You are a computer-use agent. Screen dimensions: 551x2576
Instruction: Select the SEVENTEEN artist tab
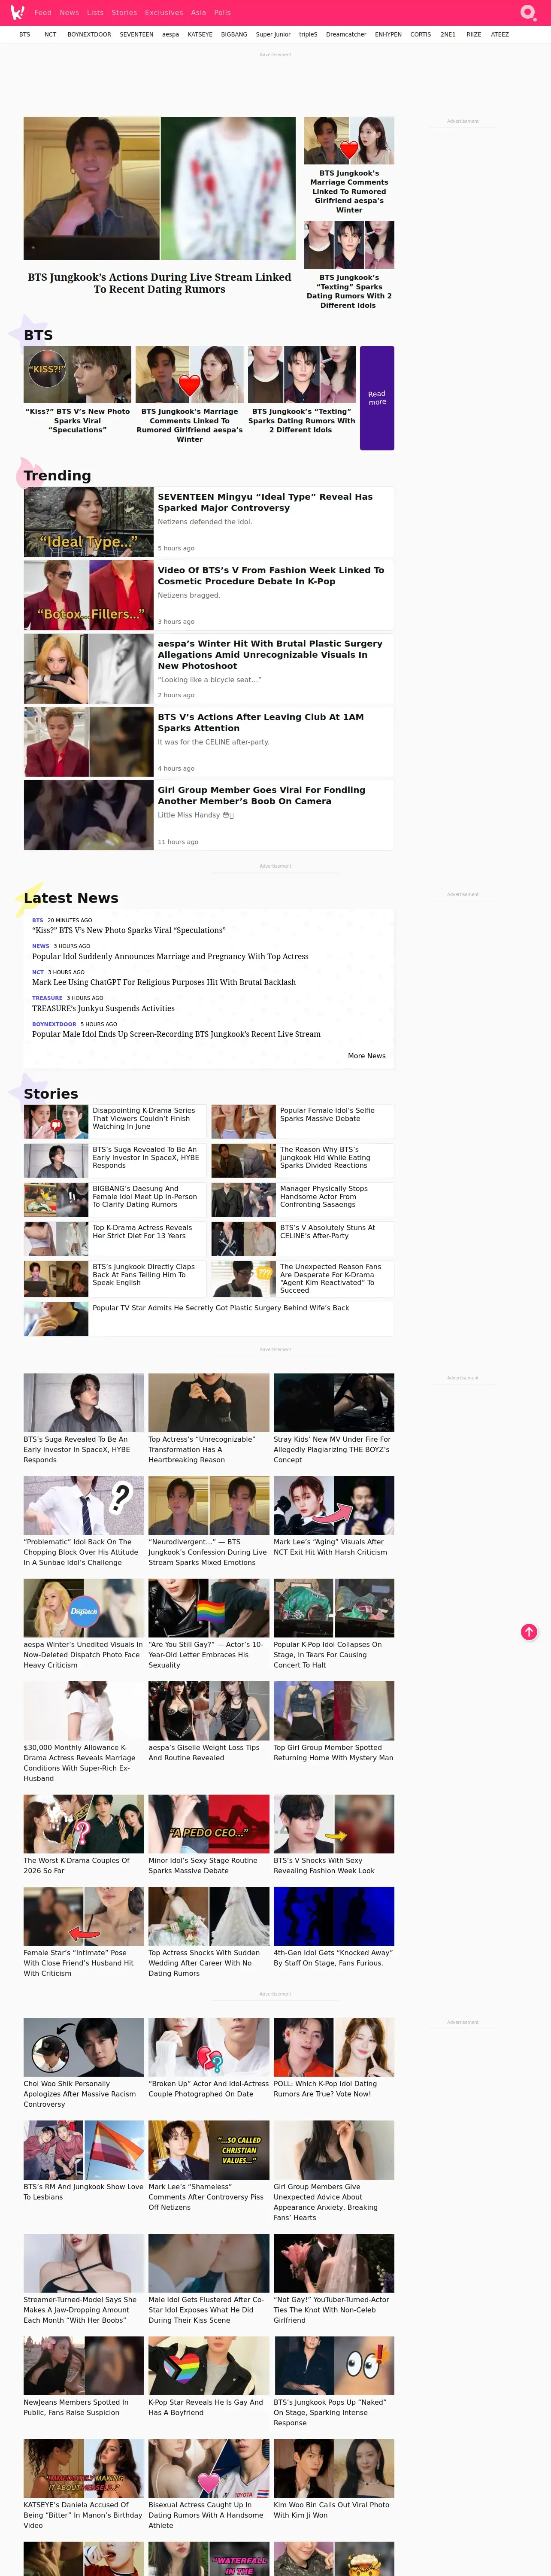point(137,34)
